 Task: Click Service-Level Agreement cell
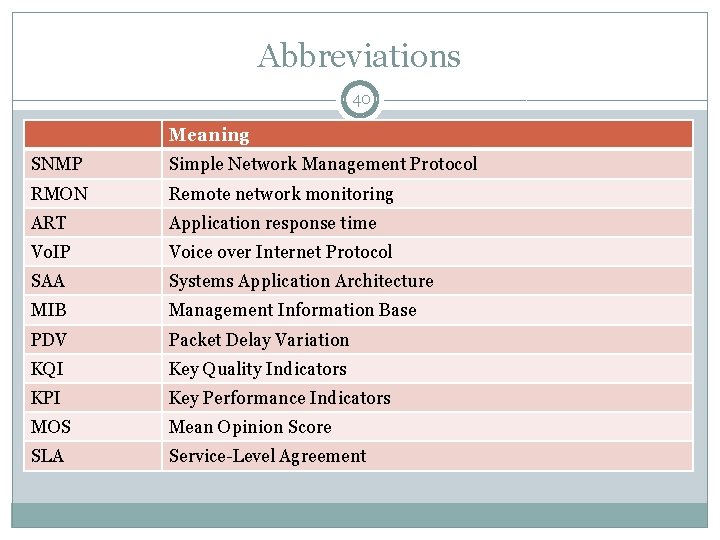(267, 456)
